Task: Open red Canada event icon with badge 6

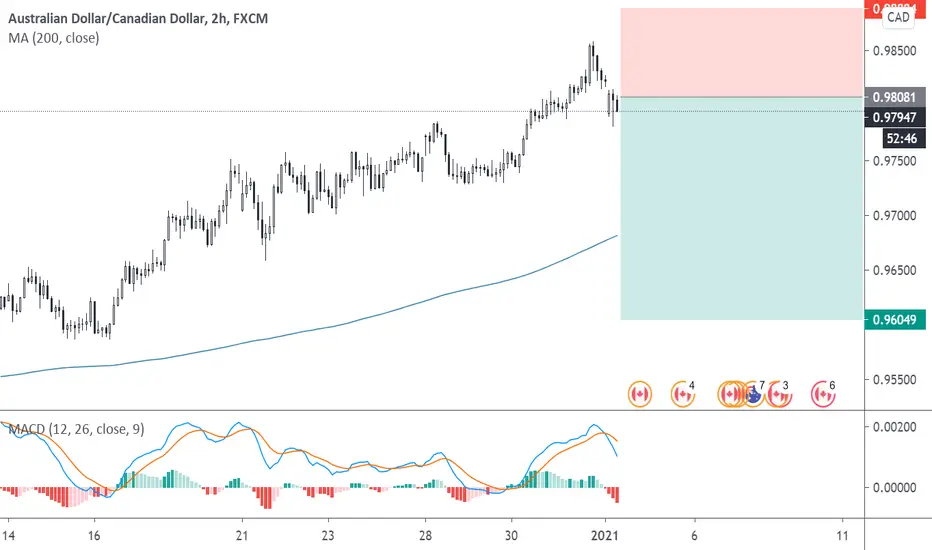Action: 823,394
